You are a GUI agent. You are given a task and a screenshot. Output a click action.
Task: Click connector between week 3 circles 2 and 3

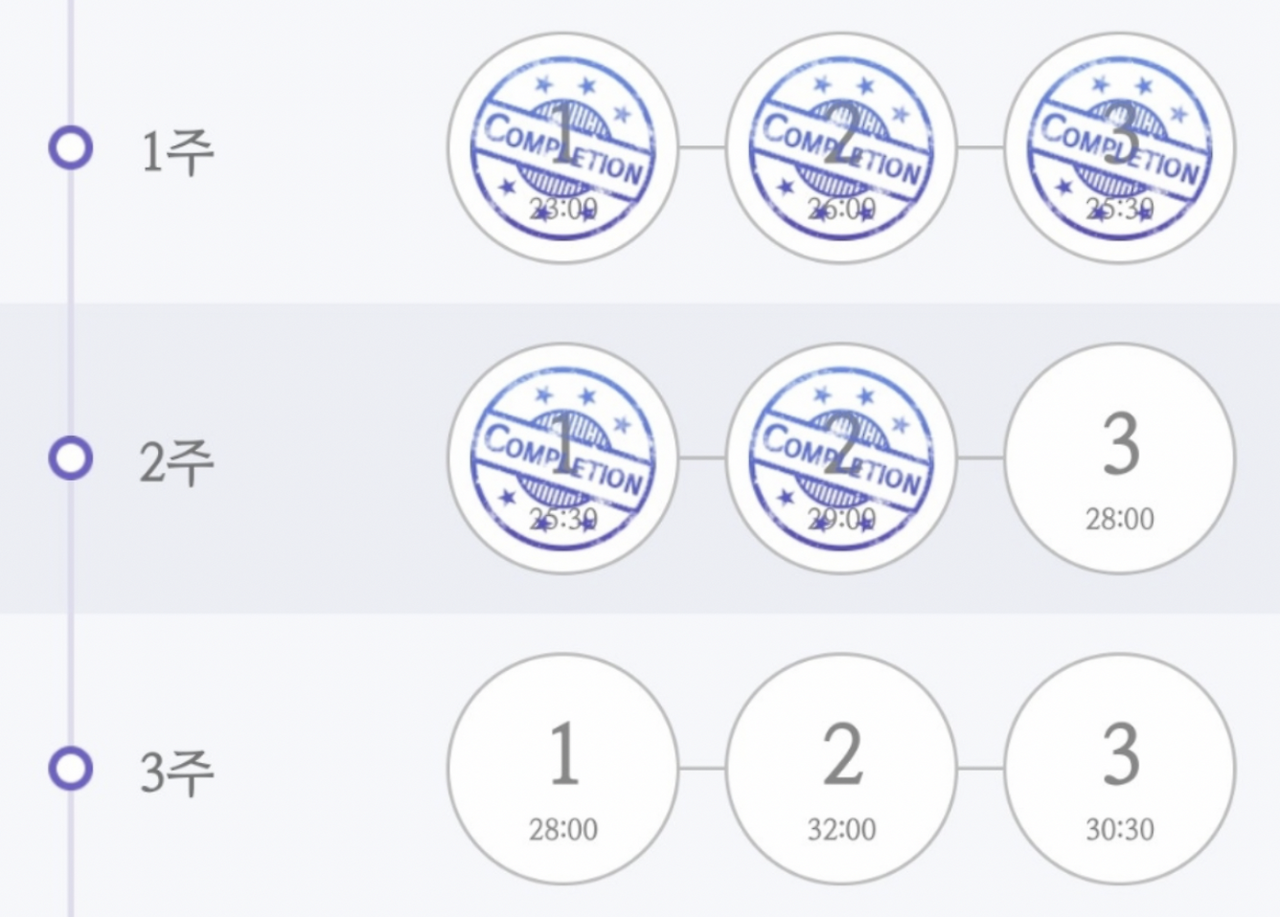click(x=980, y=768)
